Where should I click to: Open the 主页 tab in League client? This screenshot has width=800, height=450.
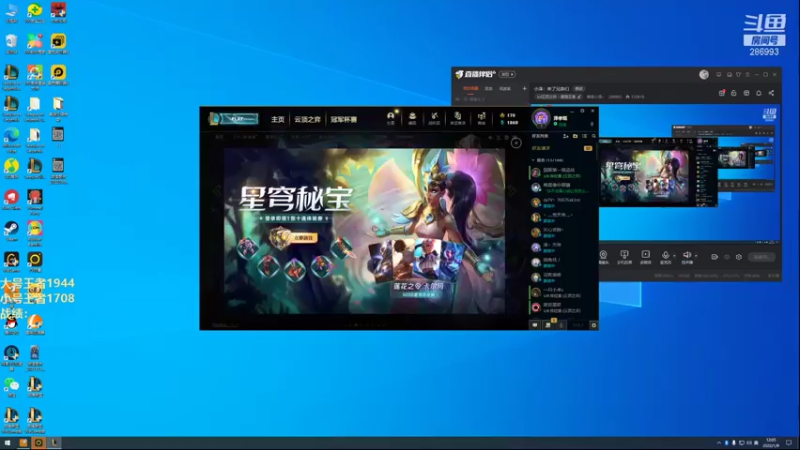click(278, 119)
